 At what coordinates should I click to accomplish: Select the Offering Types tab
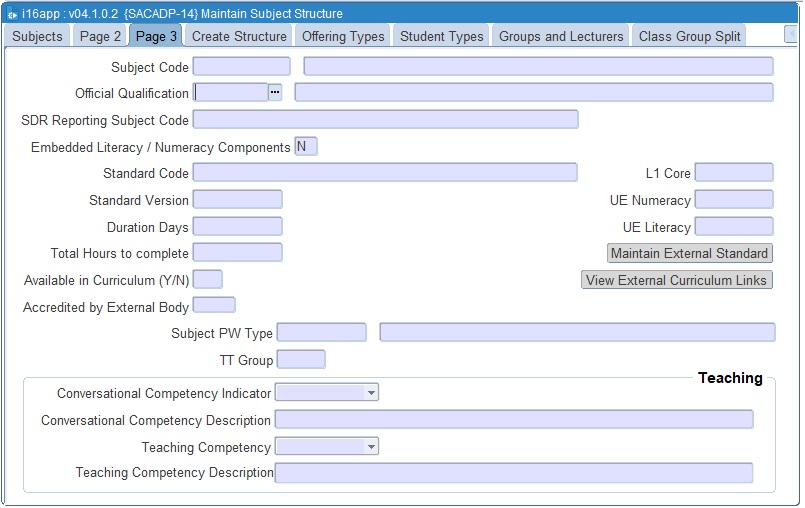coord(343,36)
